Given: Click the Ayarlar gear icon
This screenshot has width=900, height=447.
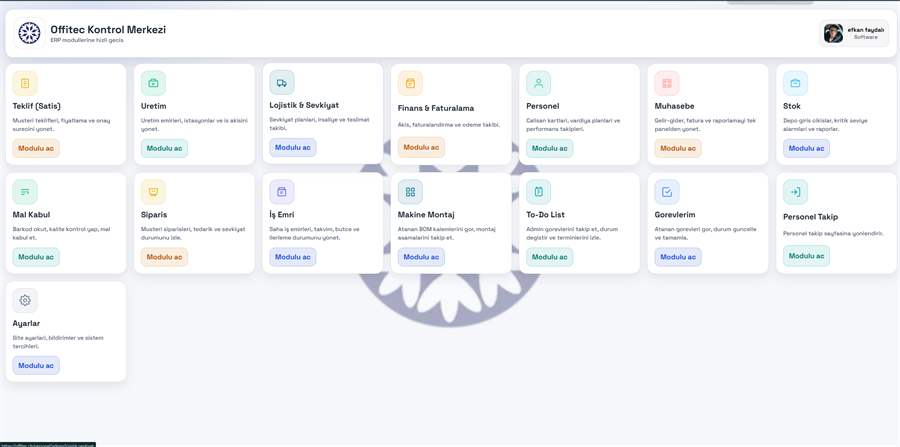Looking at the screenshot, I should (25, 300).
